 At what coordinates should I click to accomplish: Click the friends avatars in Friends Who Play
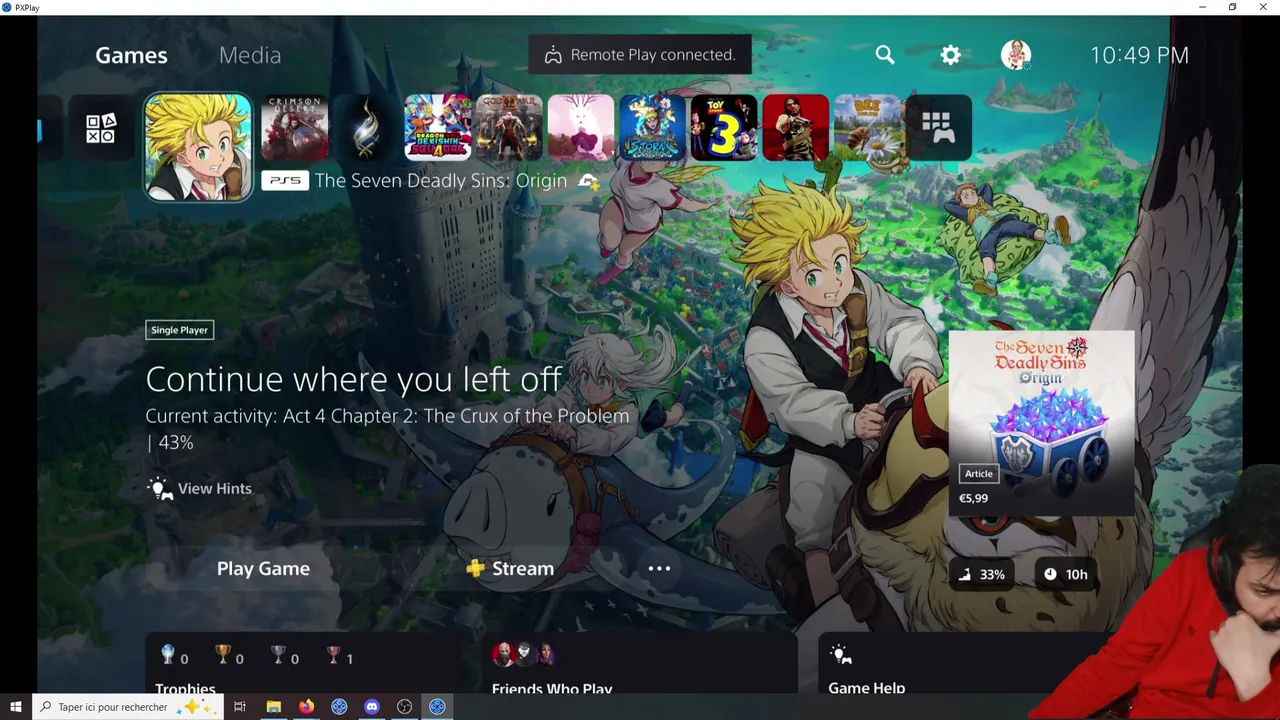click(x=524, y=655)
